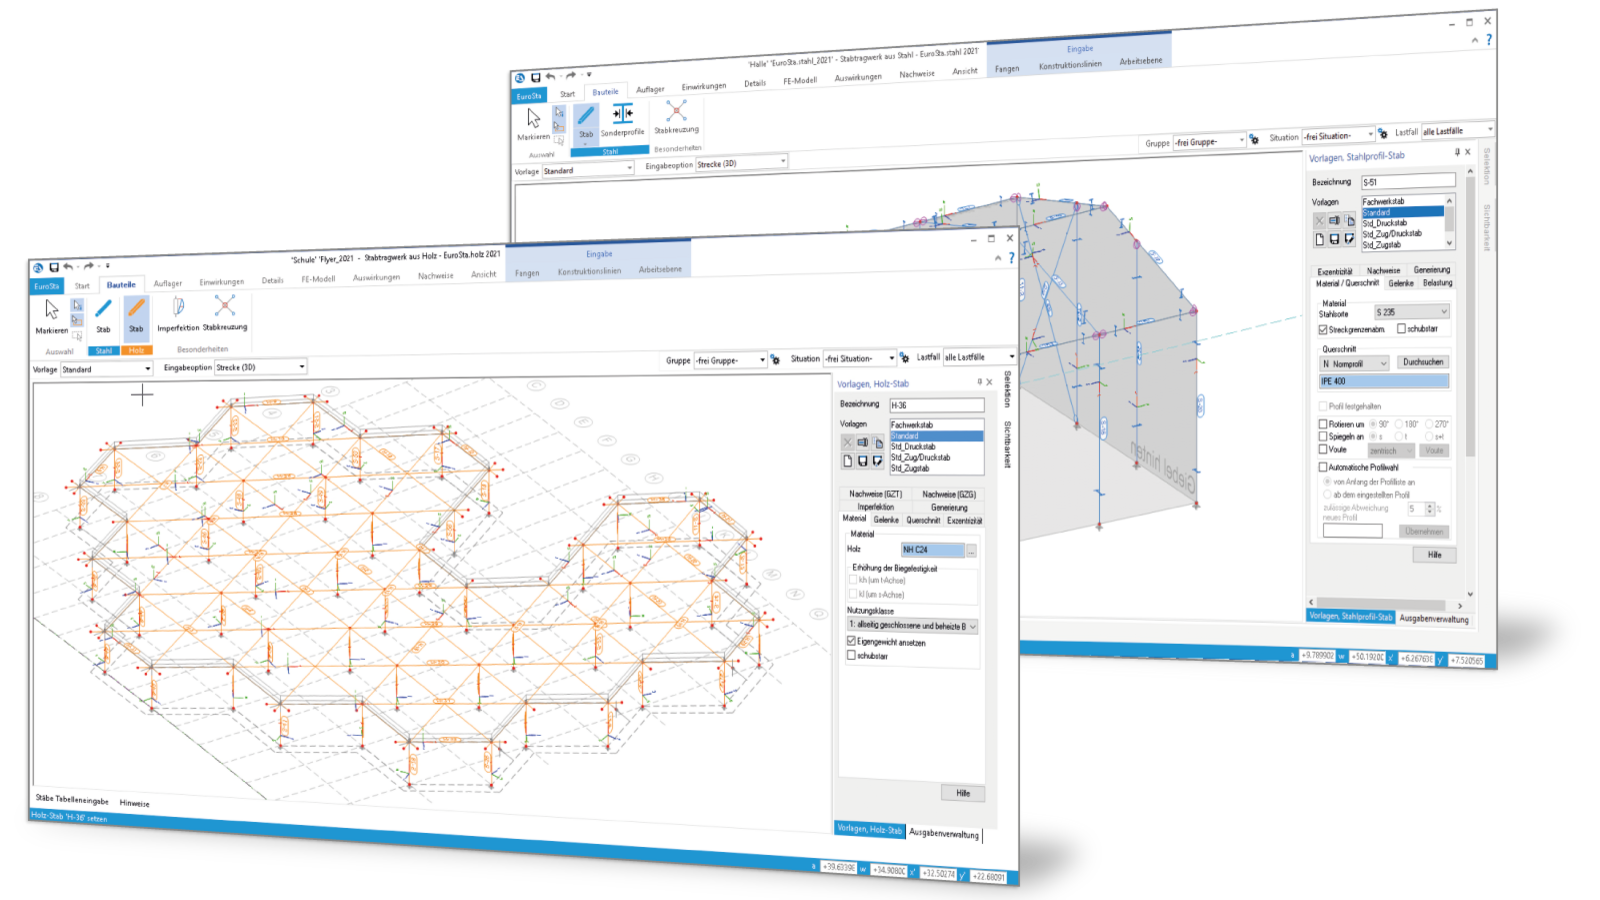Click the redo arrow in holz window

point(89,266)
